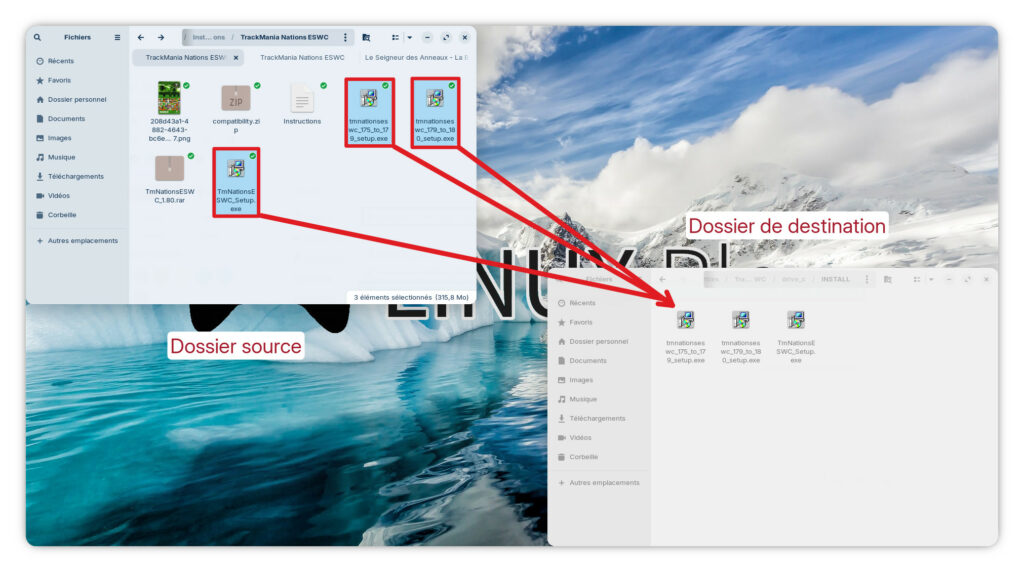Viewport: 1024px width, 572px height.
Task: Click the INSTALL path segment in the destination window
Action: (835, 279)
